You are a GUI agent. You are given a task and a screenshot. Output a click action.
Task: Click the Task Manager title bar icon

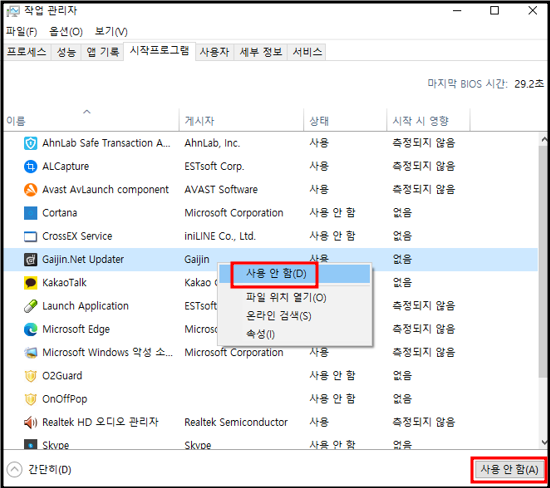tap(13, 11)
